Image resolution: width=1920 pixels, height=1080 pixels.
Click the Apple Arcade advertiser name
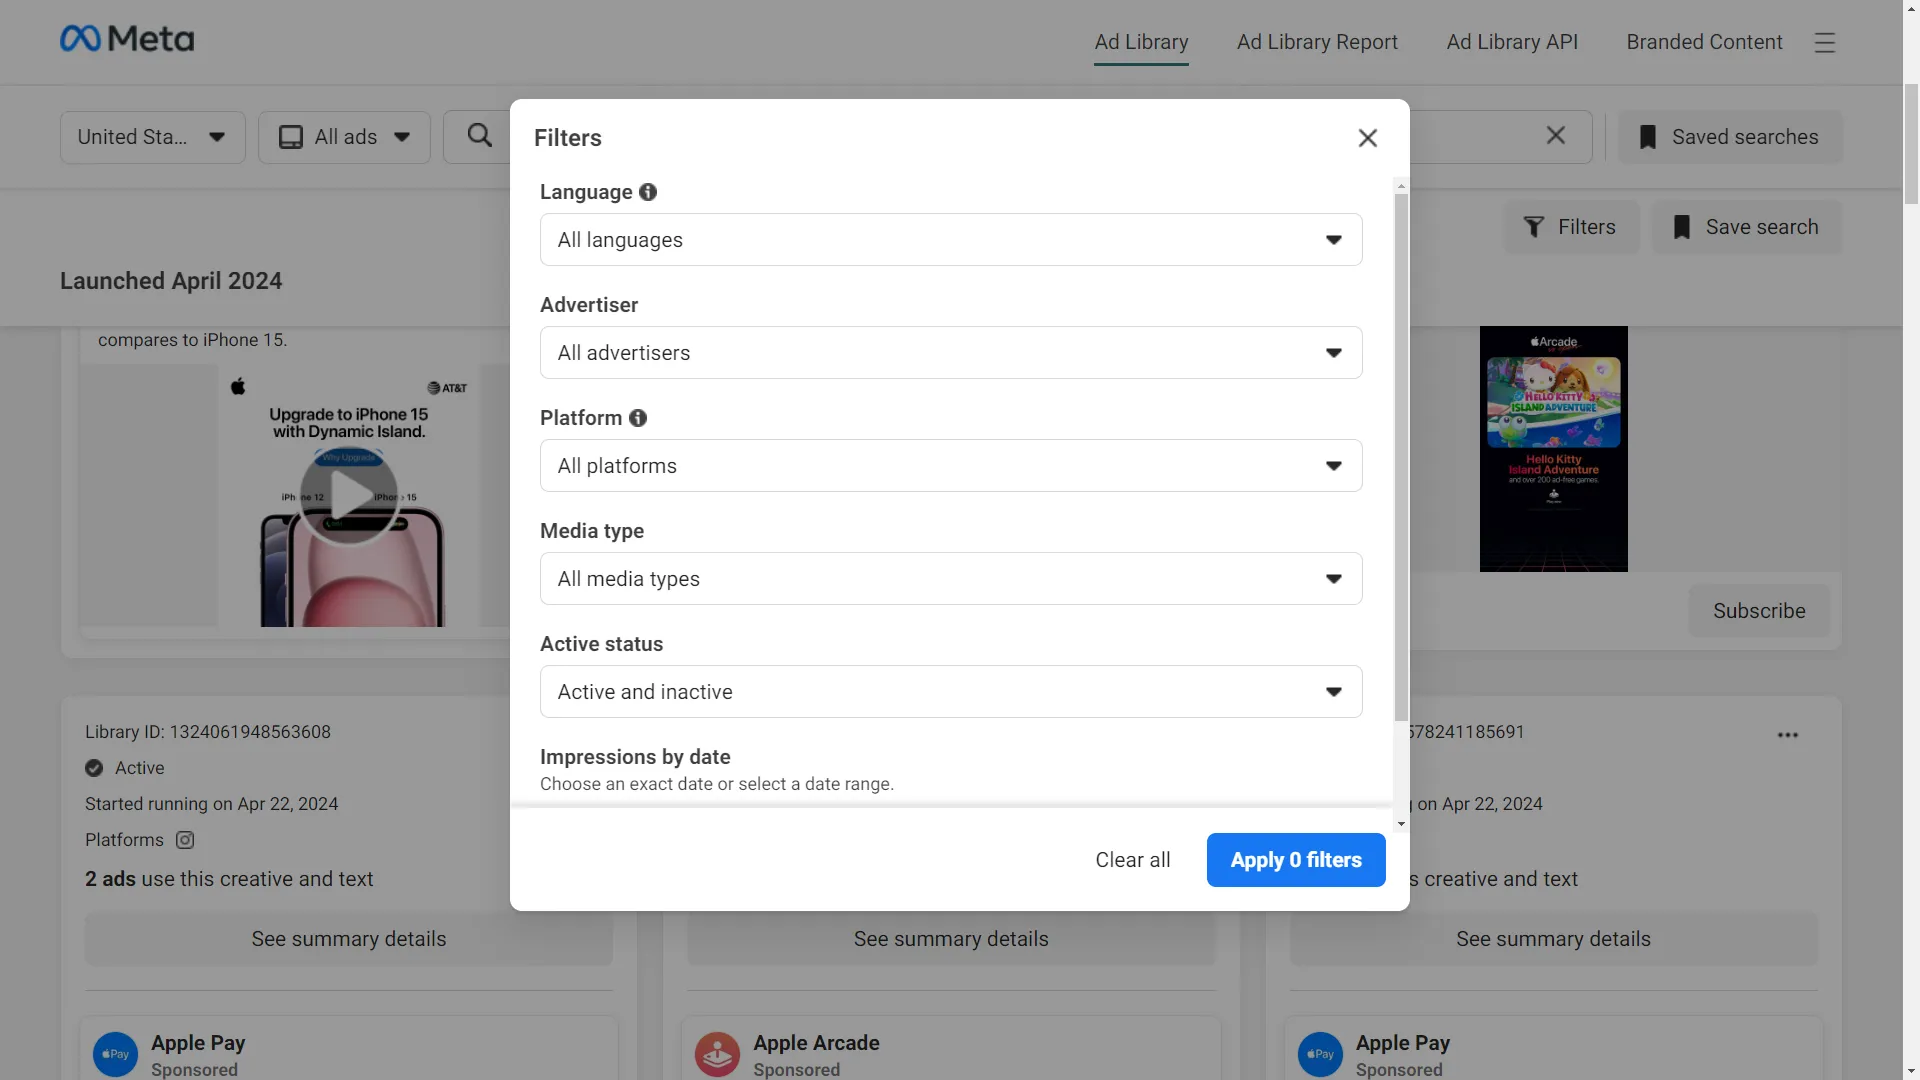pyautogui.click(x=816, y=1043)
